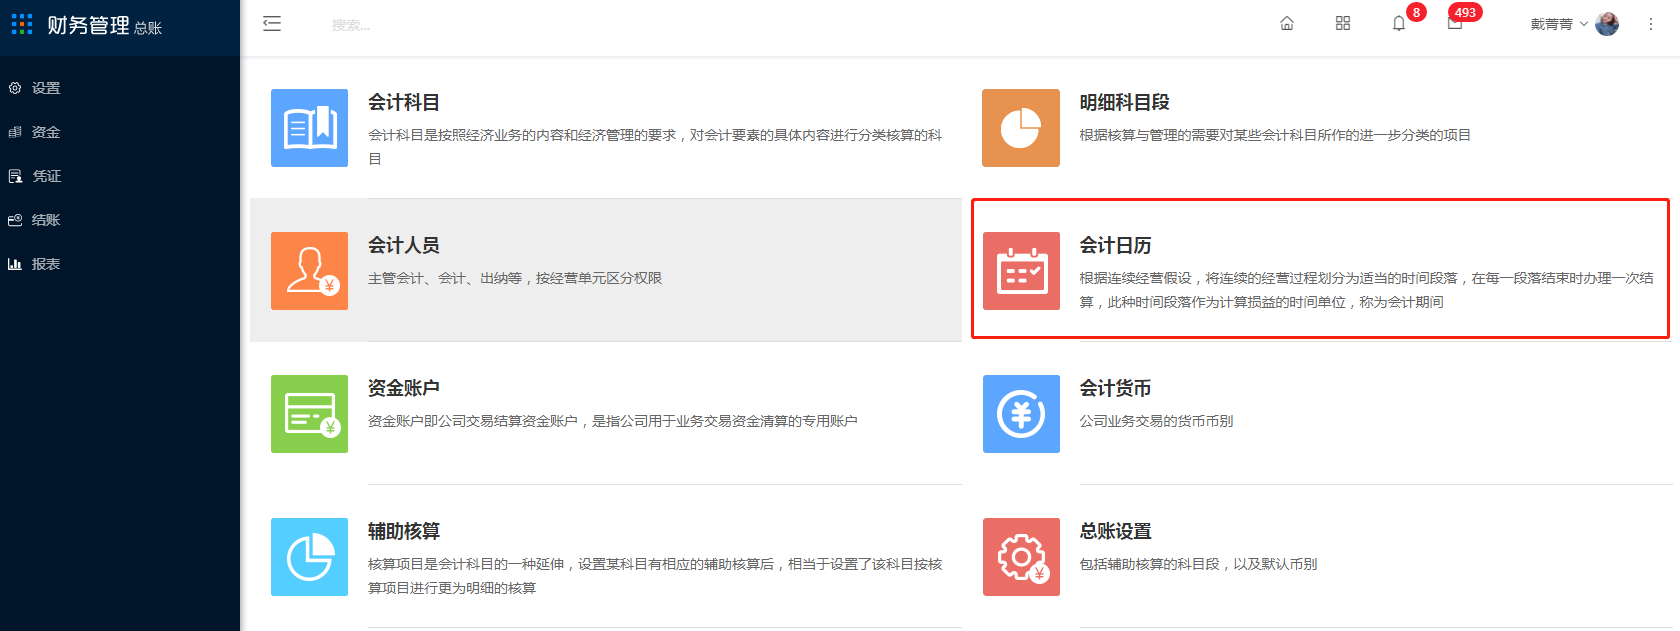Click description starting '核算项目是会计科目的一种延伸'
The width and height of the screenshot is (1680, 631).
click(x=655, y=576)
